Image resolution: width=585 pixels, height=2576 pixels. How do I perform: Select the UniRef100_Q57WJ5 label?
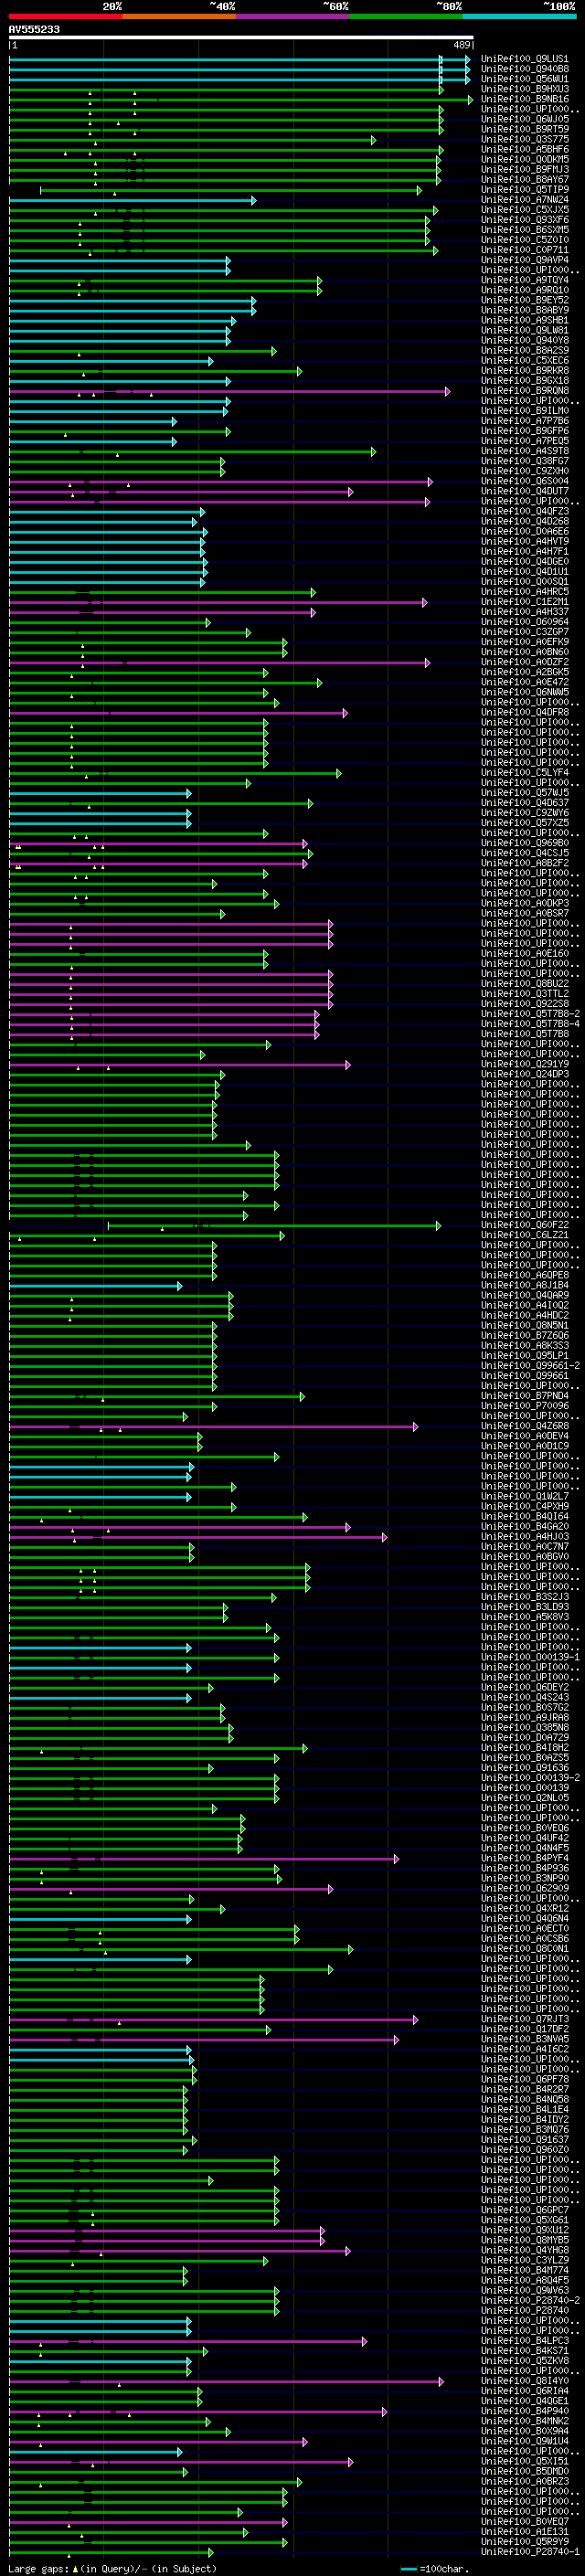525,793
